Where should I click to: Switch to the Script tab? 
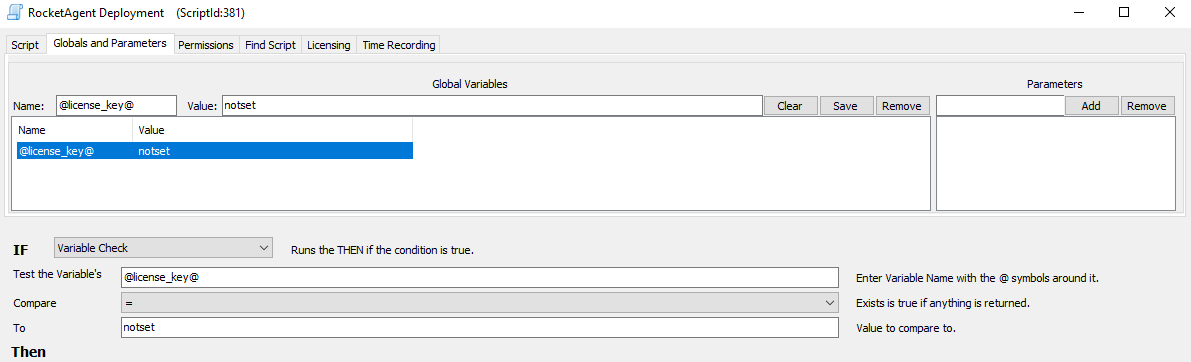25,45
